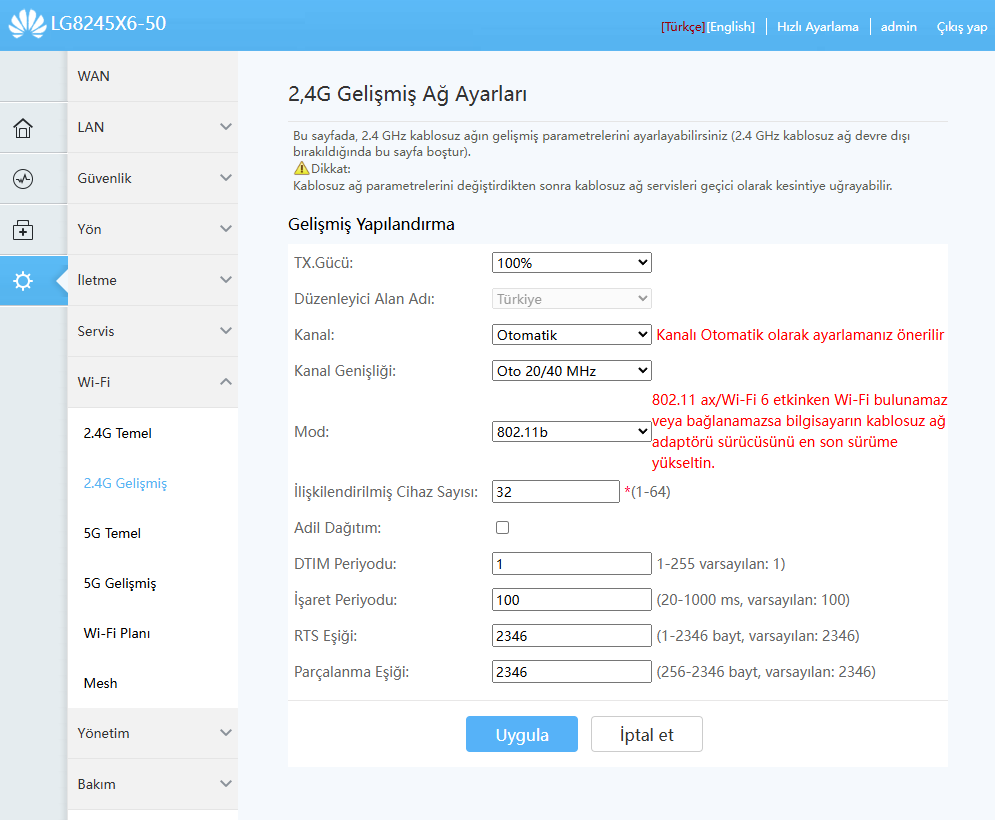
Task: Click the Huawei logo icon
Action: click(x=27, y=24)
